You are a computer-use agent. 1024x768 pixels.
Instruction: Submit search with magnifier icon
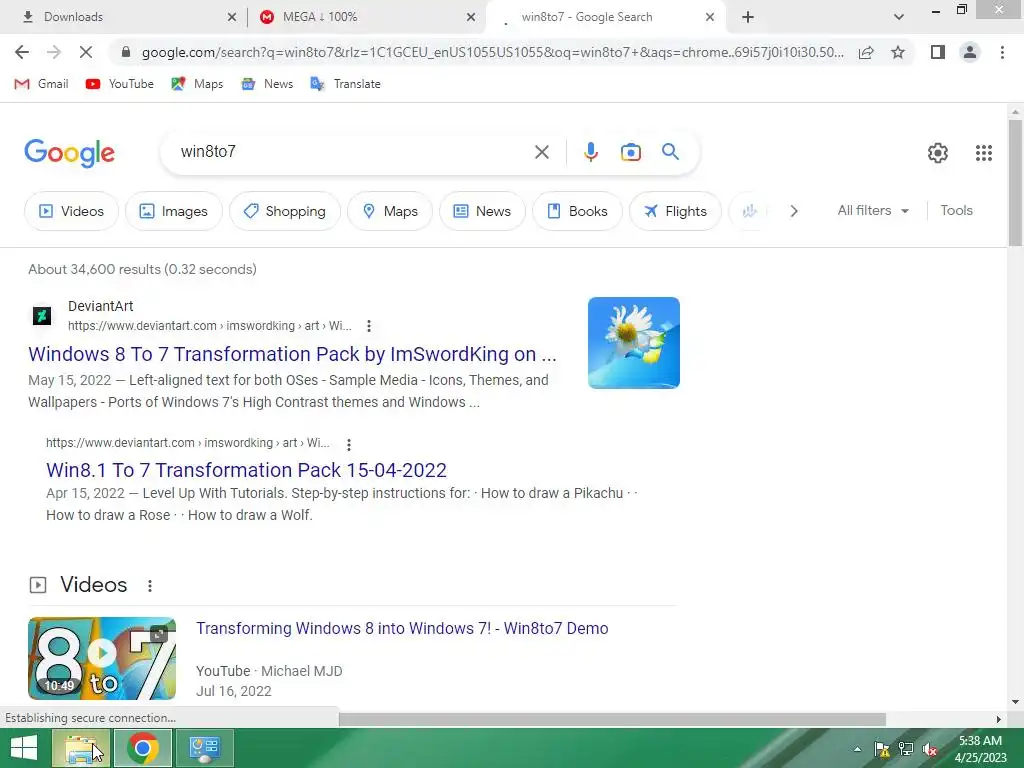[x=670, y=152]
